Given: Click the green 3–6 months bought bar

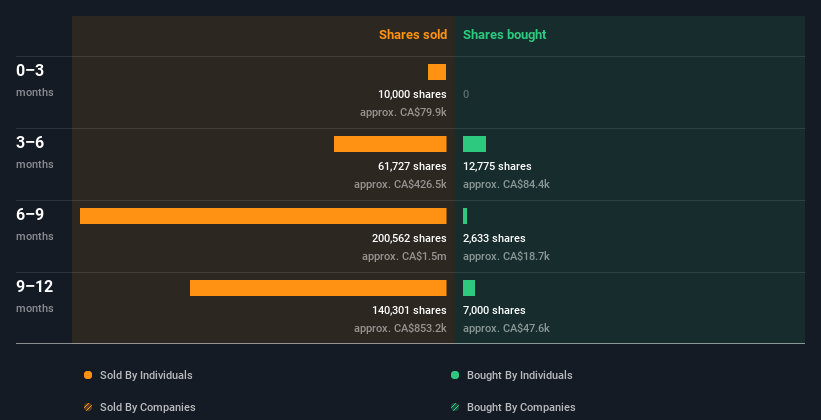Looking at the screenshot, I should coord(474,144).
